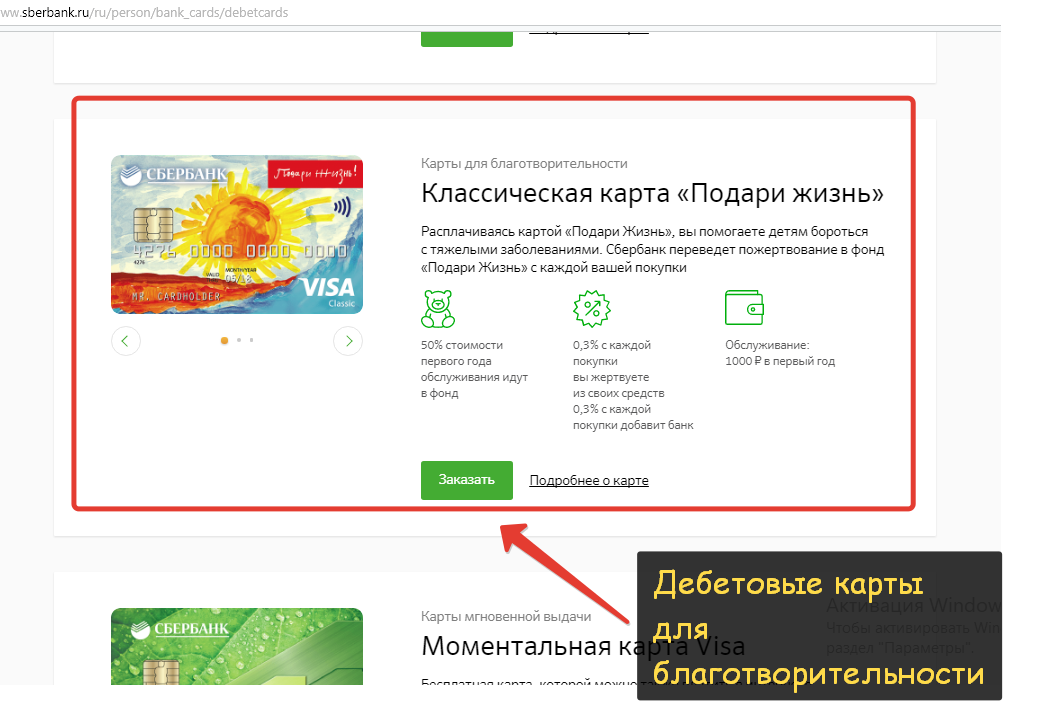Click the text «50% стоимости первого года»
The image size is (1039, 704).
click(462, 353)
